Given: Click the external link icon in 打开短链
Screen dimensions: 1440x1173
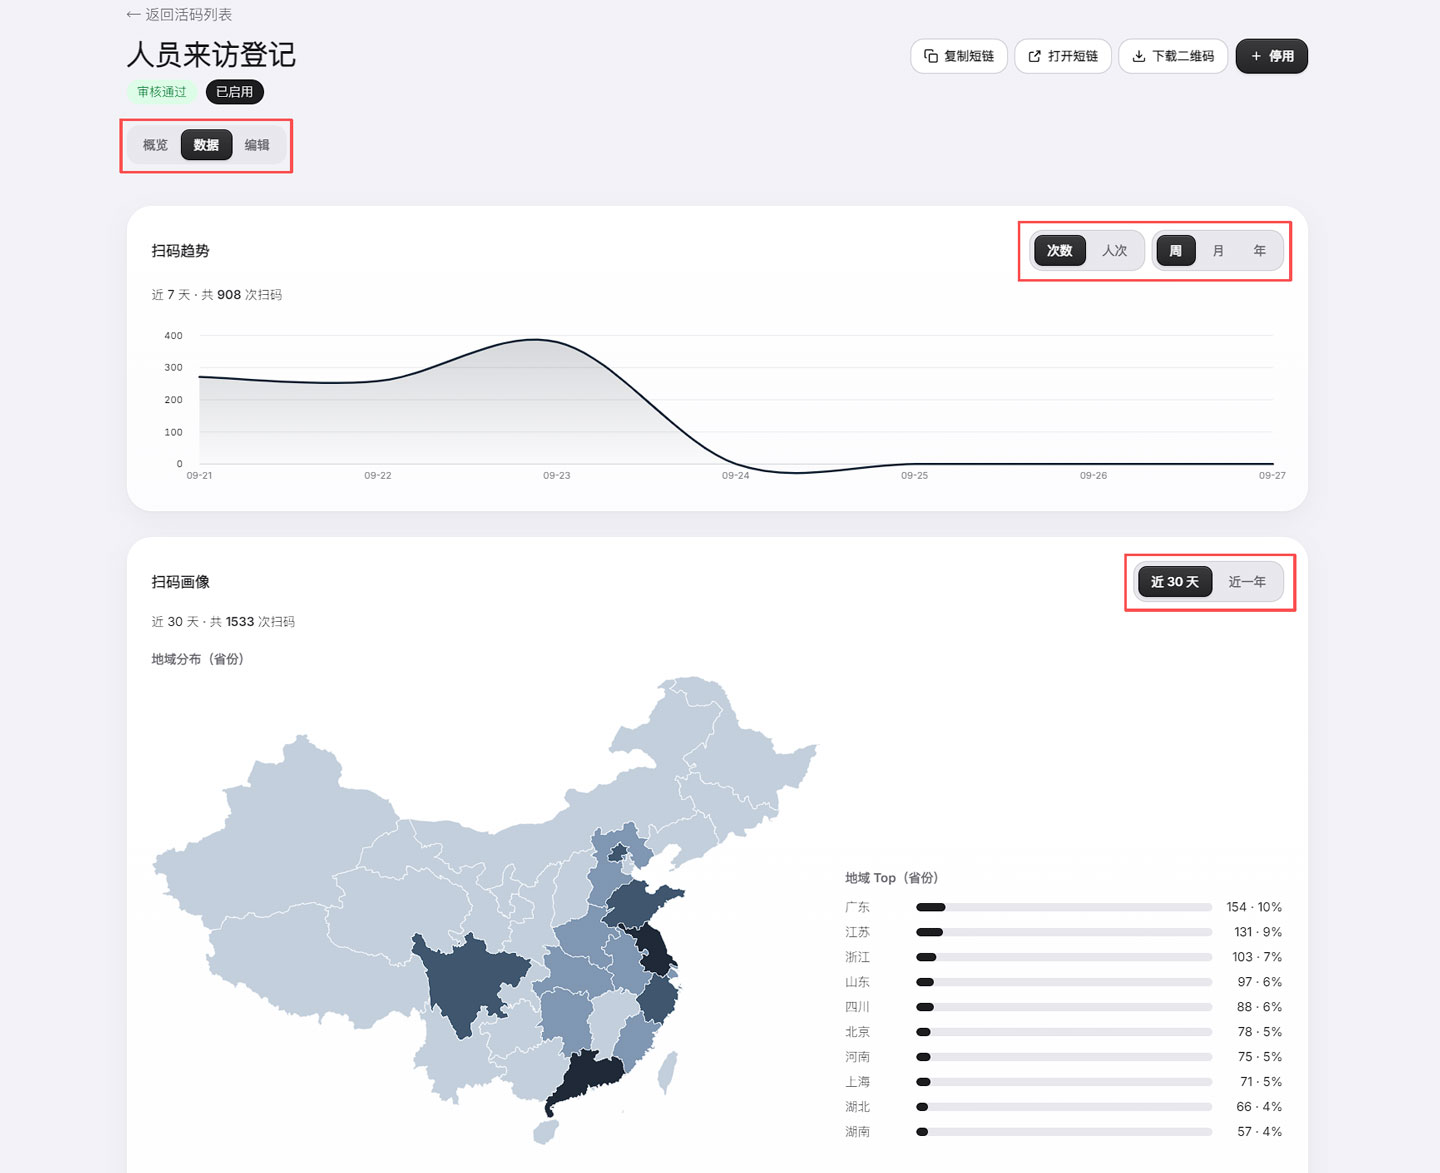Looking at the screenshot, I should coord(1035,56).
